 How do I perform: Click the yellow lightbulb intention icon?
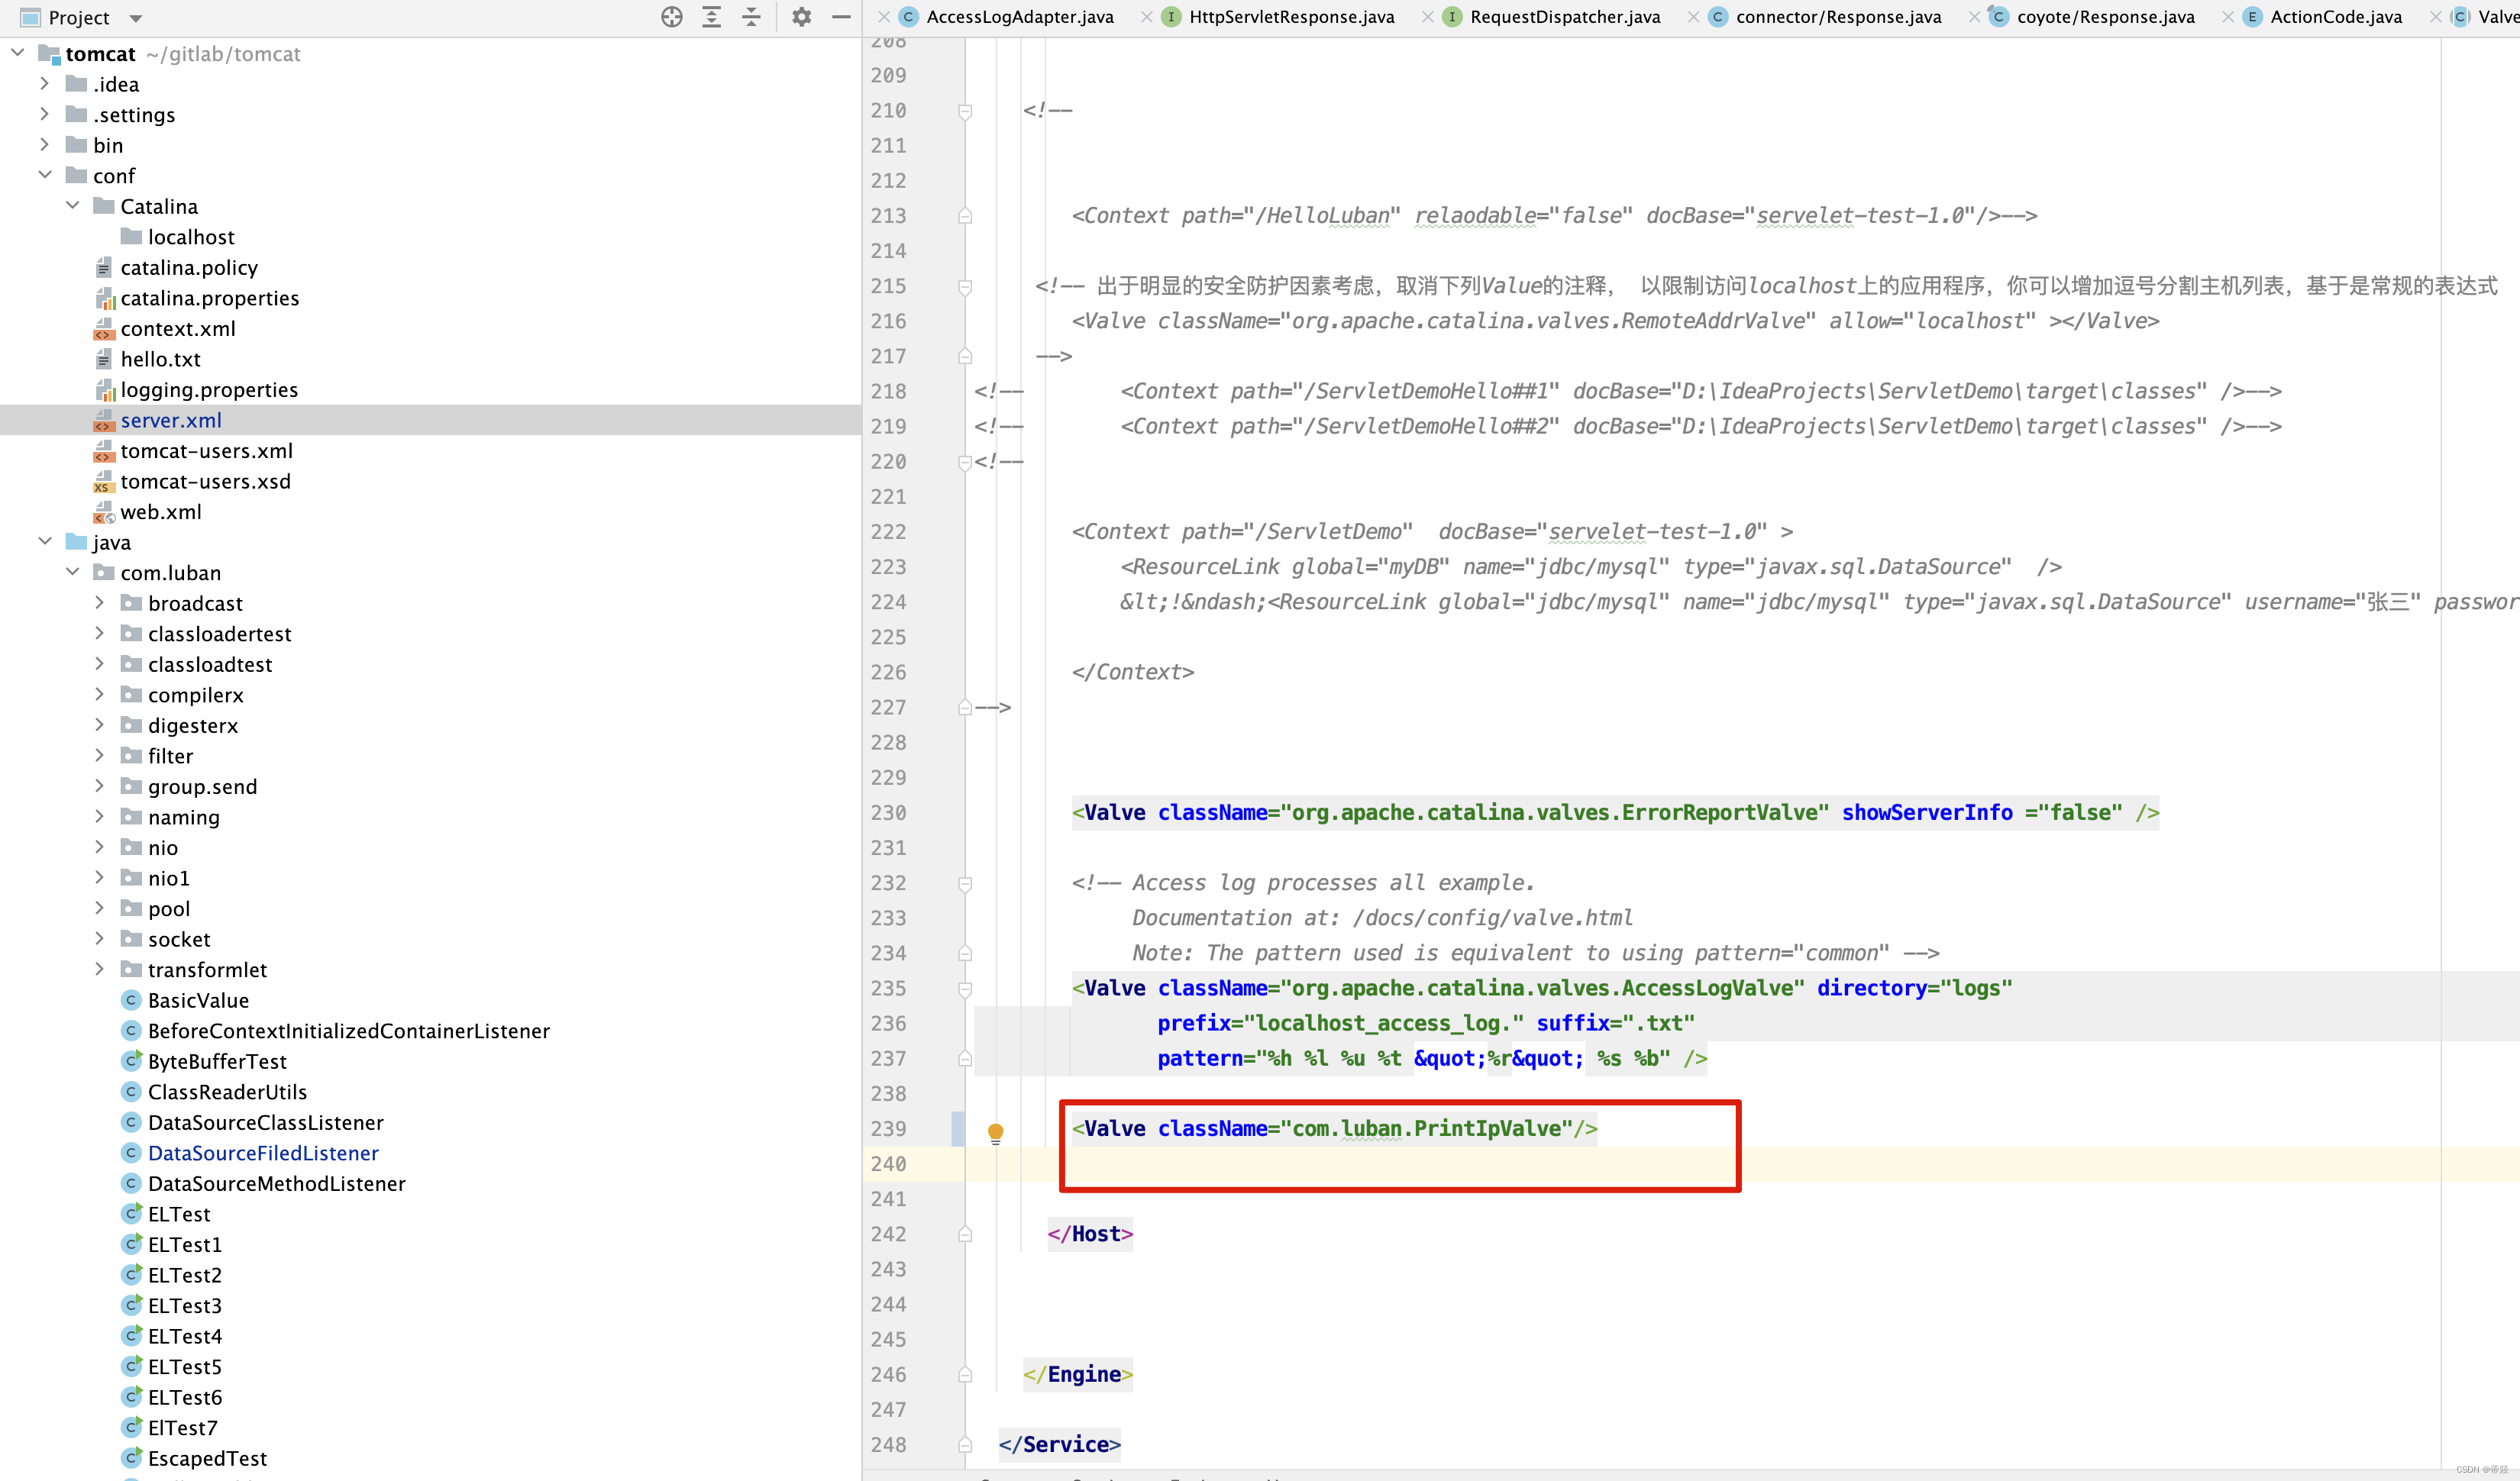click(x=995, y=1132)
